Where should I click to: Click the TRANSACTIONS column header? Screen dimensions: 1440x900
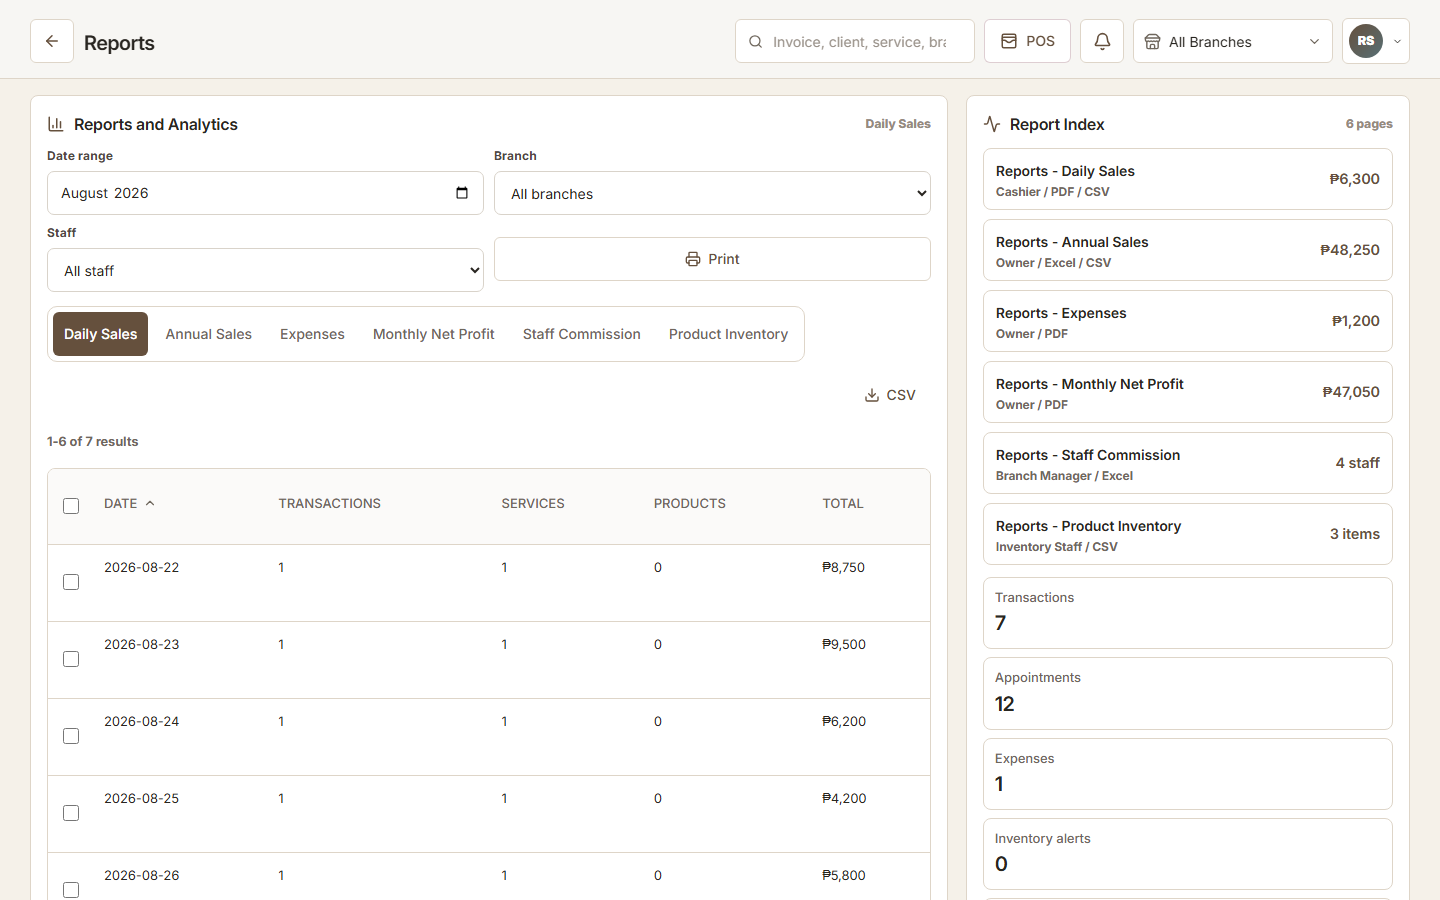330,503
